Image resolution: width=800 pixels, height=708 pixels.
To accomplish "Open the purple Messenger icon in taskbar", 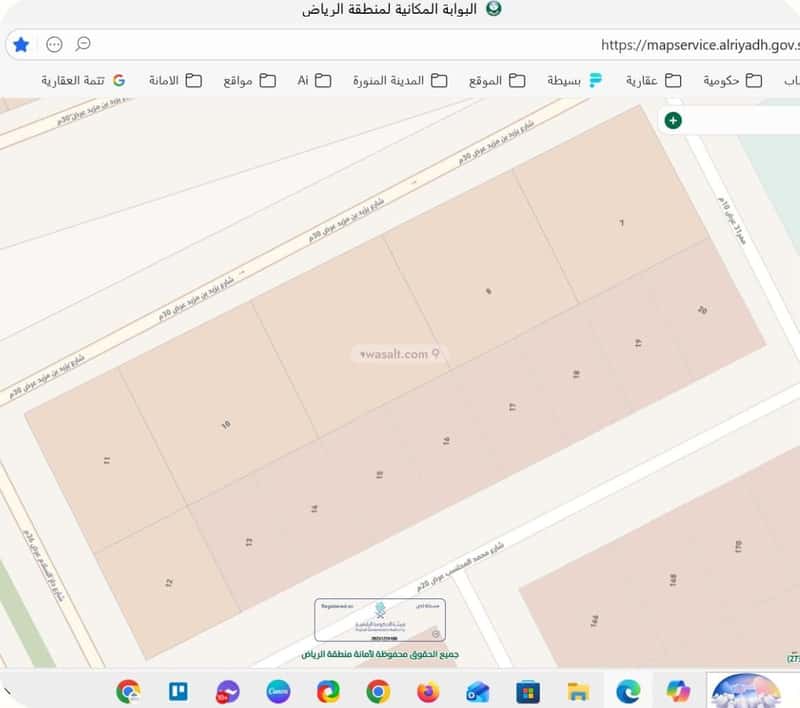I will (228, 692).
